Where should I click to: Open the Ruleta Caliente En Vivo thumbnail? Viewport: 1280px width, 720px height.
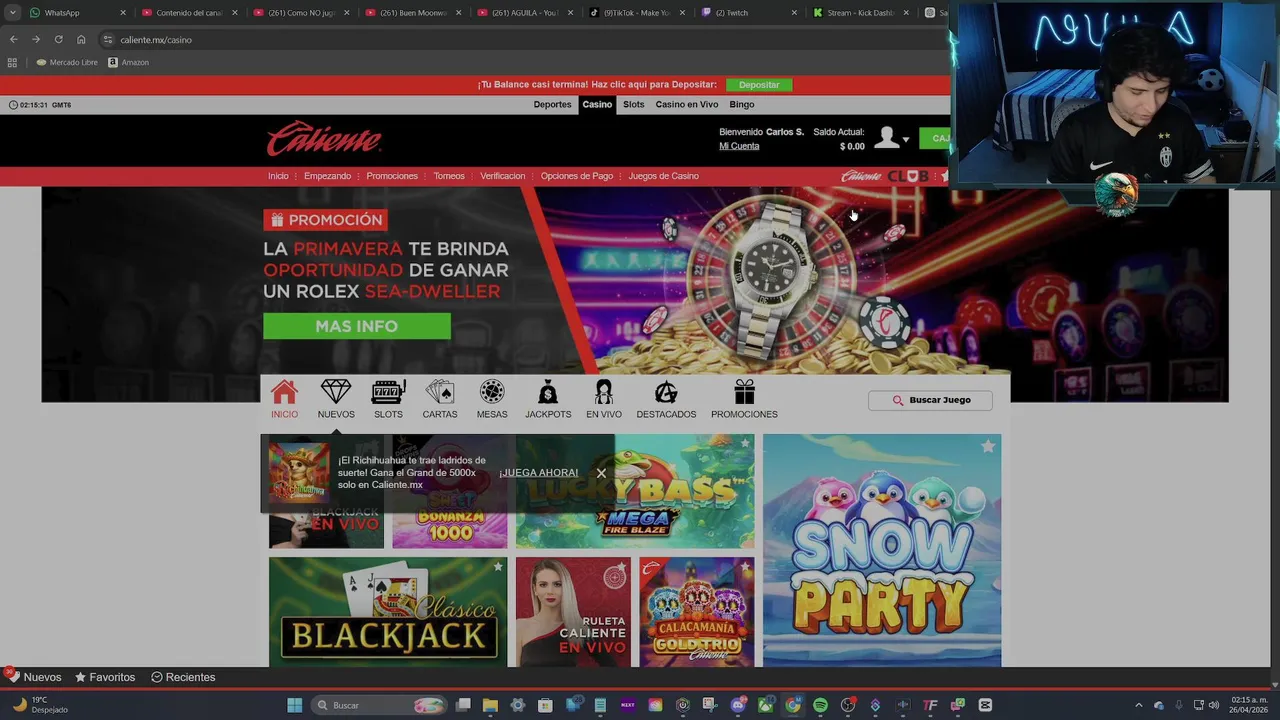pos(573,611)
